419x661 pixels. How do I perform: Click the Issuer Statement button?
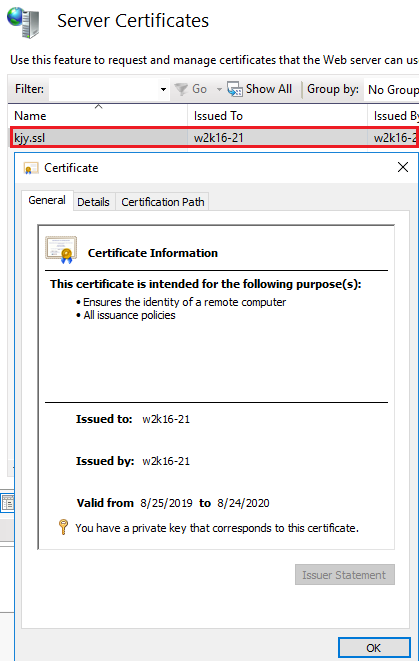pos(344,575)
